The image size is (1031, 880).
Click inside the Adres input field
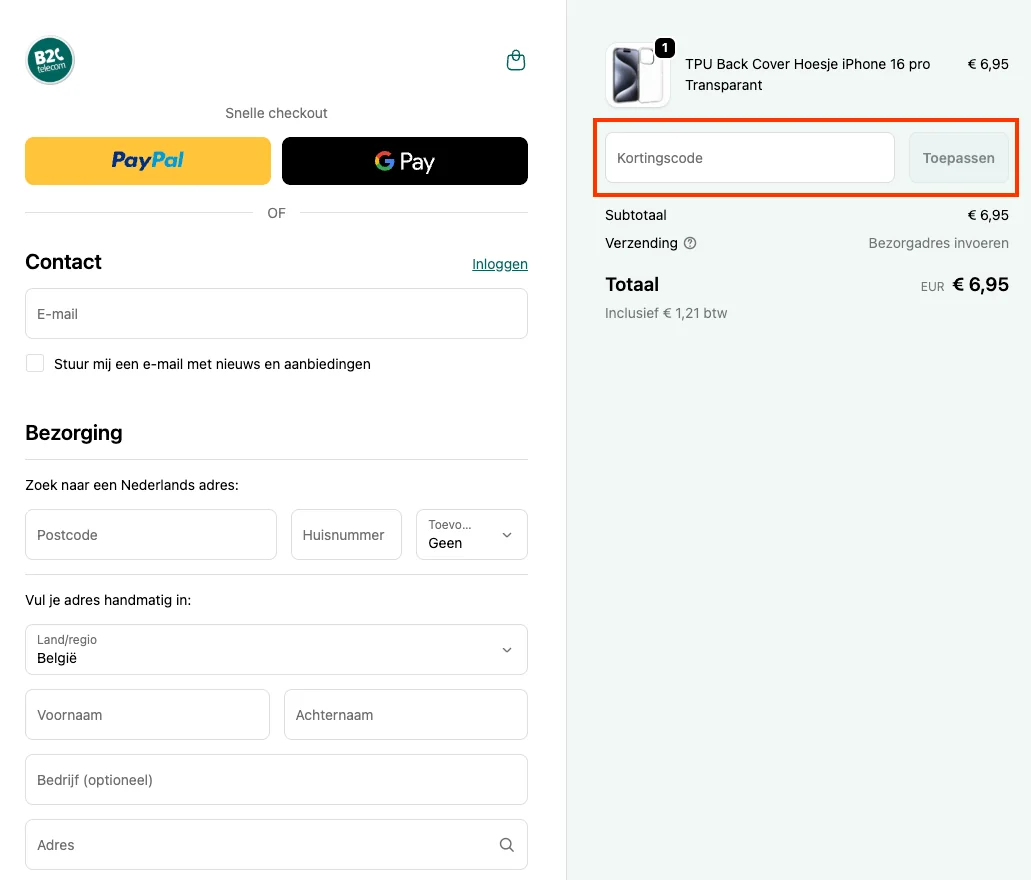tap(260, 845)
